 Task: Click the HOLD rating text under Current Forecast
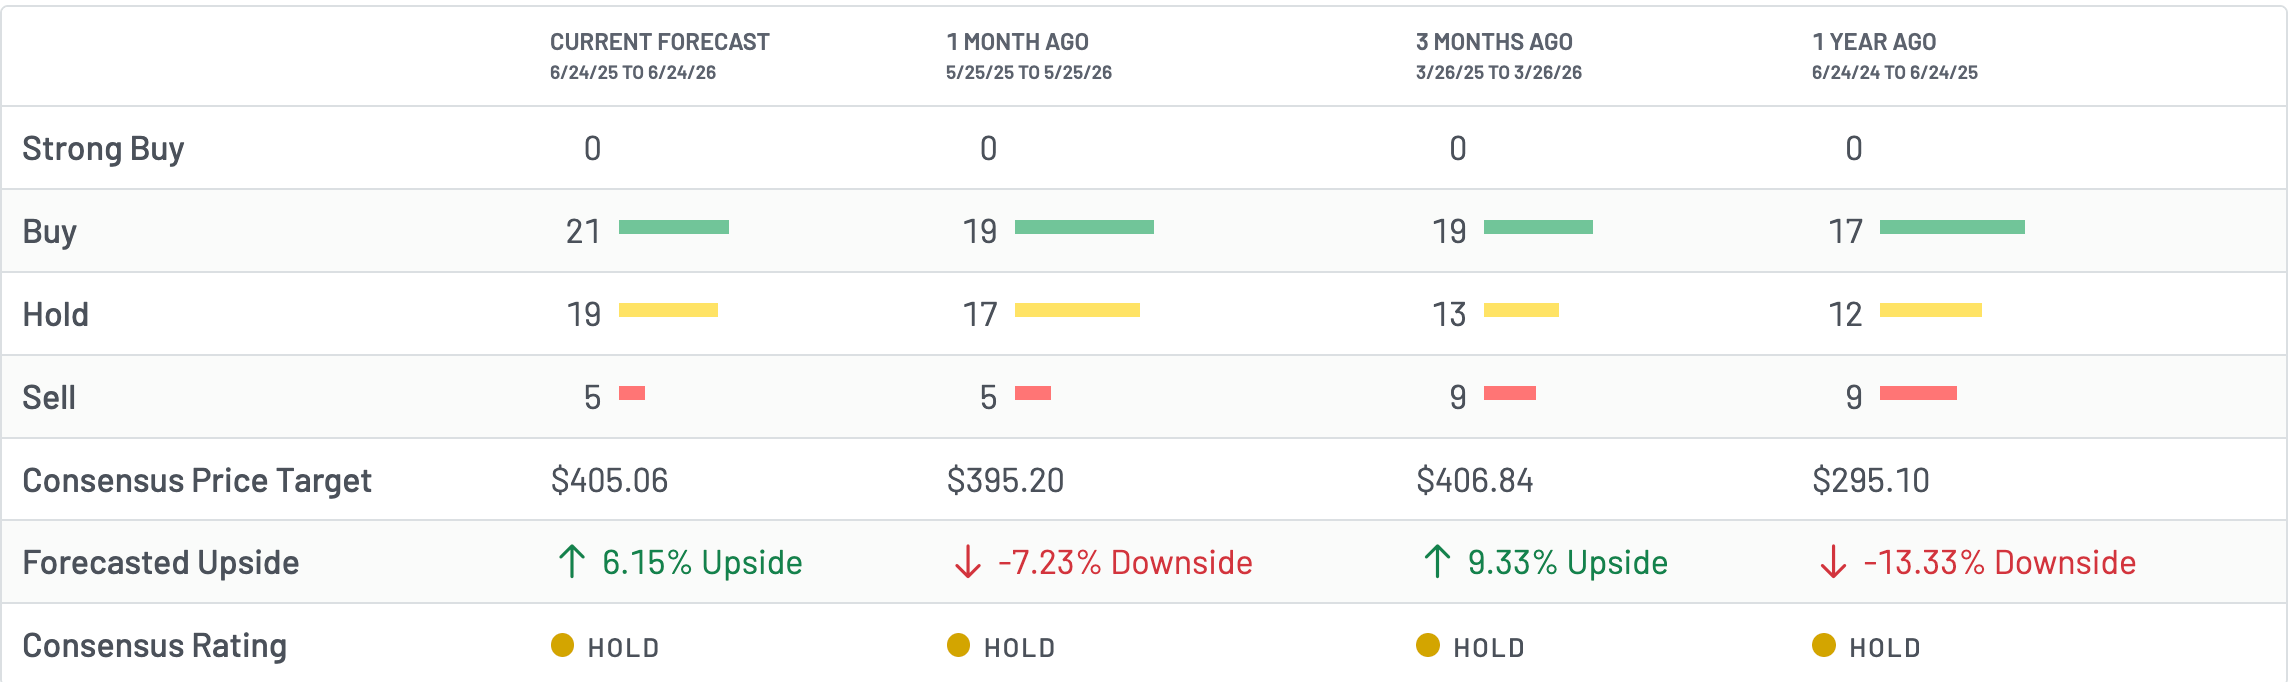(x=624, y=648)
